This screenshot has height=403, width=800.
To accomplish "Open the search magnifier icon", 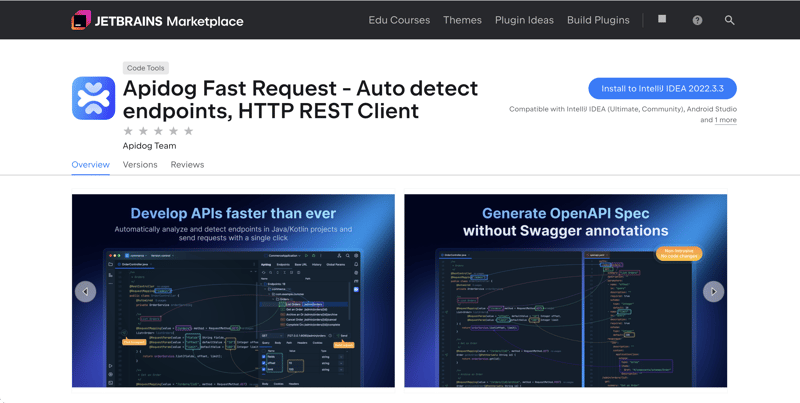I will pyautogui.click(x=729, y=20).
